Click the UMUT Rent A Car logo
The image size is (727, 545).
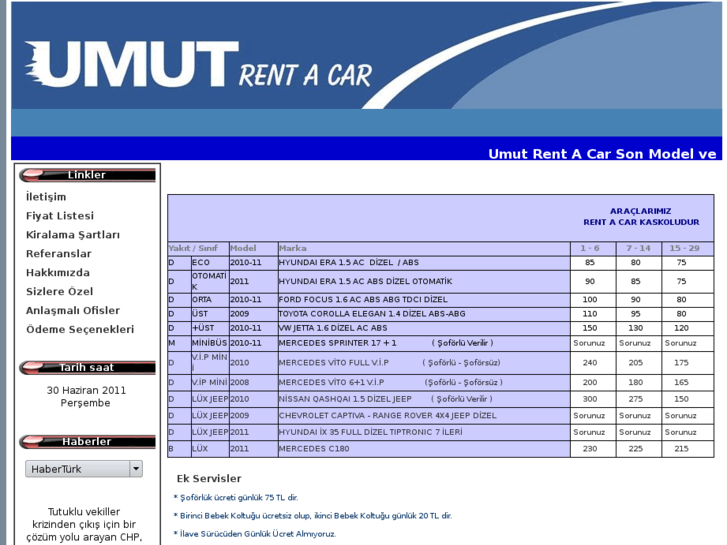(198, 64)
